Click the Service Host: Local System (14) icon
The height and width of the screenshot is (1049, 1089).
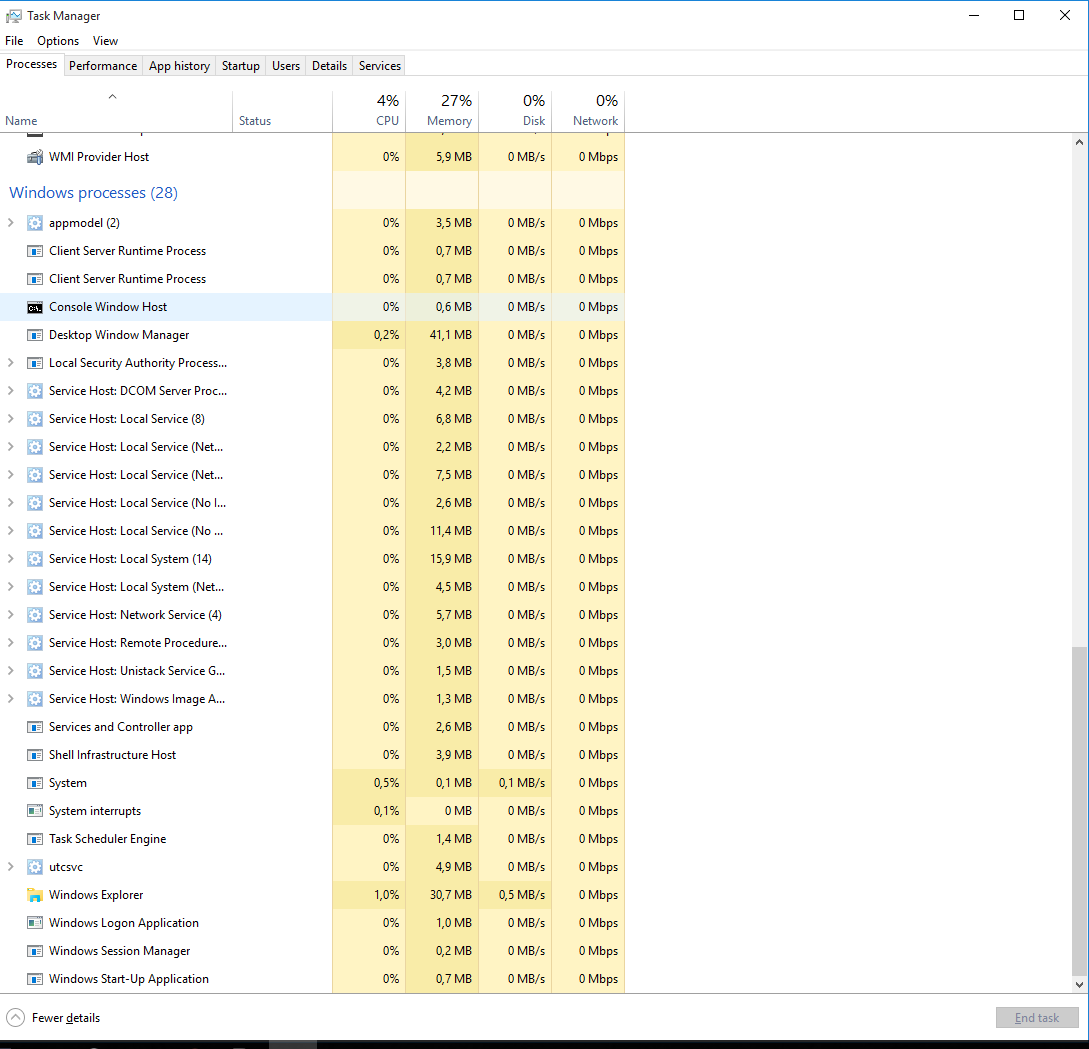35,559
